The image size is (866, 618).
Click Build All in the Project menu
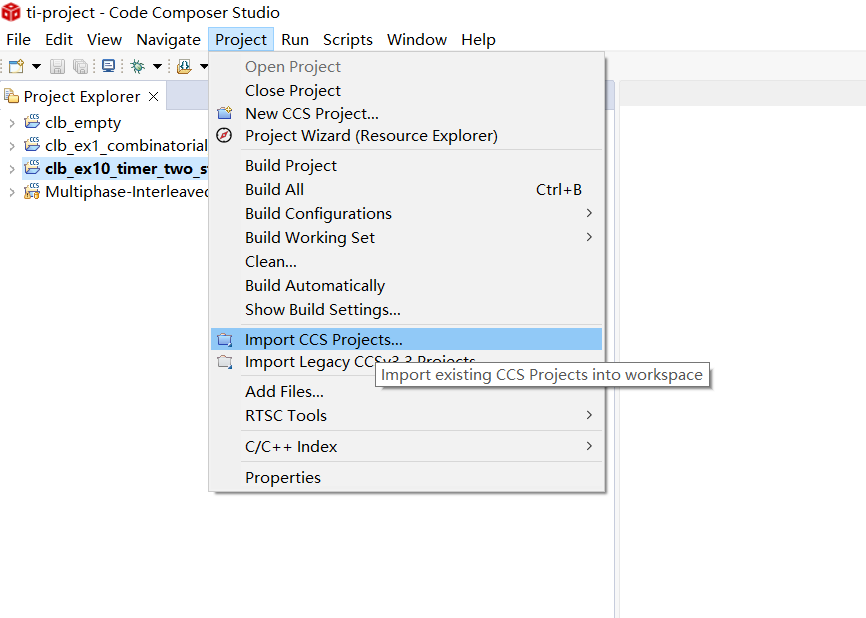click(274, 189)
